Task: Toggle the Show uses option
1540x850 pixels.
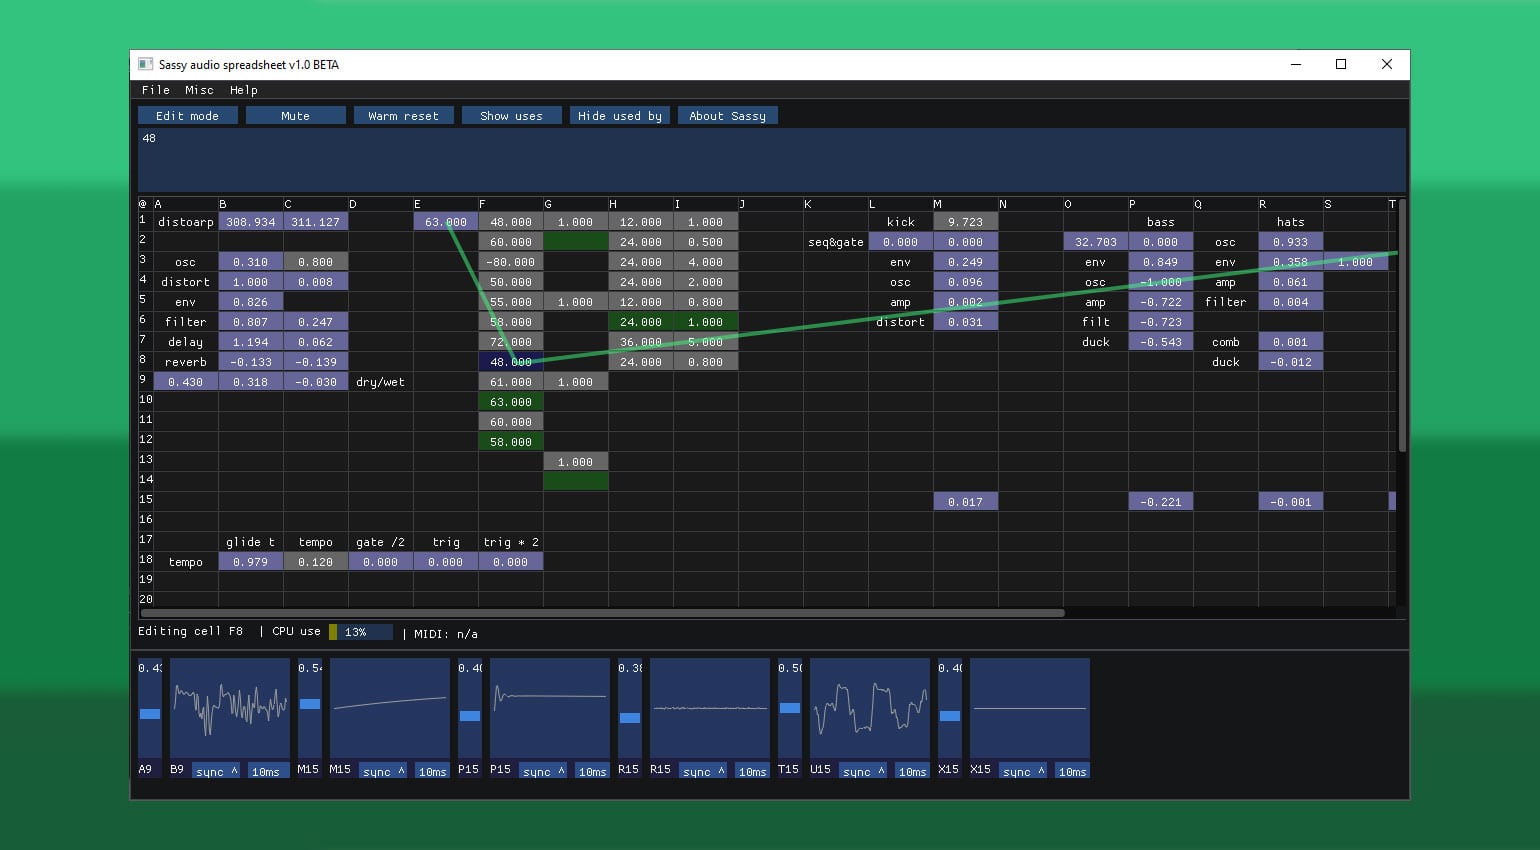Action: pyautogui.click(x=511, y=116)
